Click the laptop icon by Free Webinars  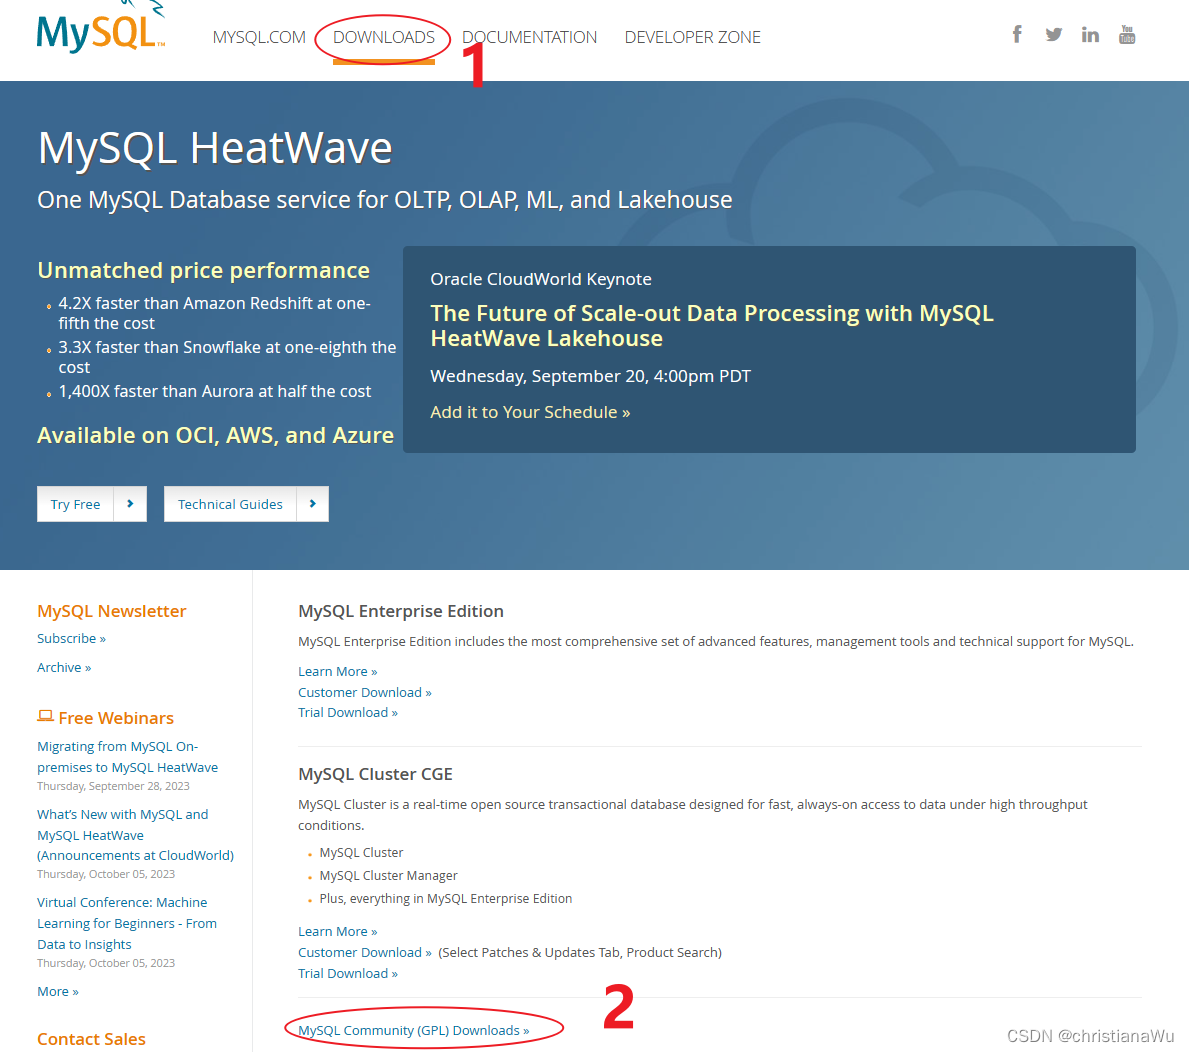point(45,716)
